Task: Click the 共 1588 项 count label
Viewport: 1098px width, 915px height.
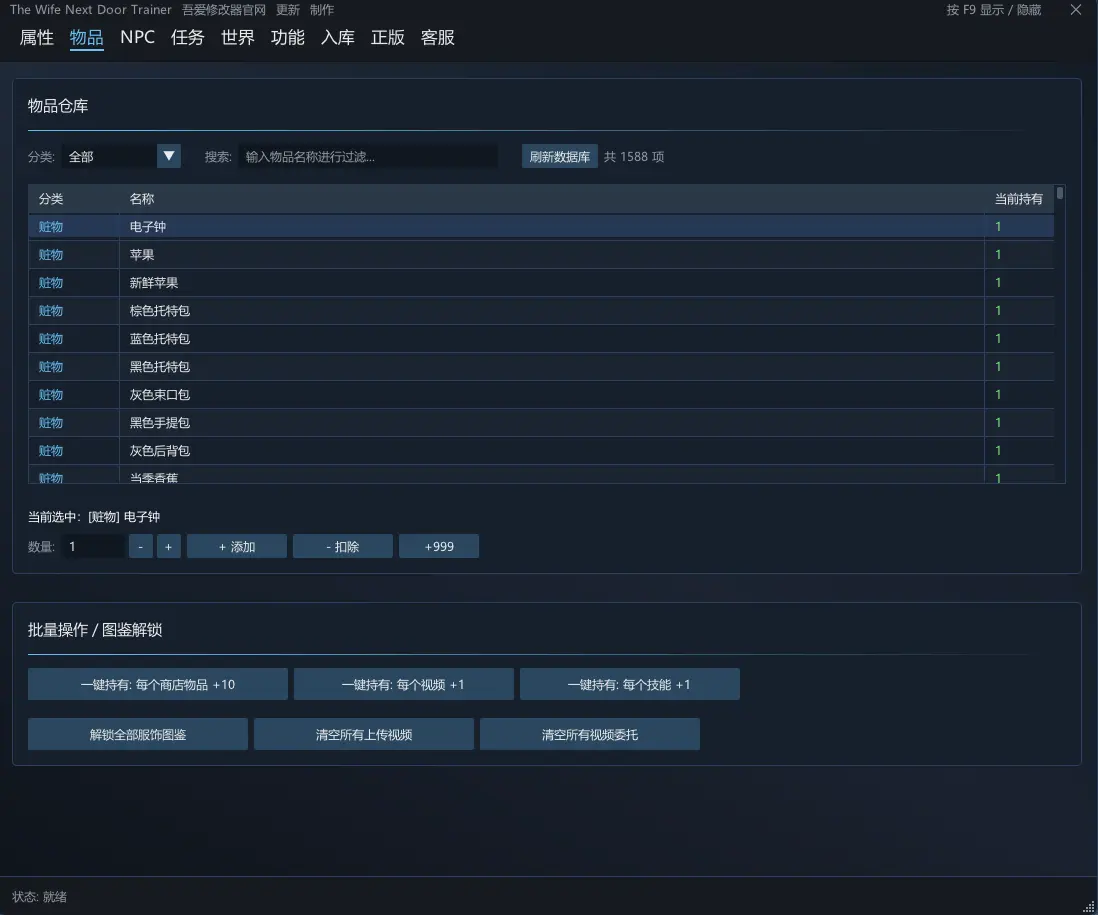Action: [x=634, y=156]
